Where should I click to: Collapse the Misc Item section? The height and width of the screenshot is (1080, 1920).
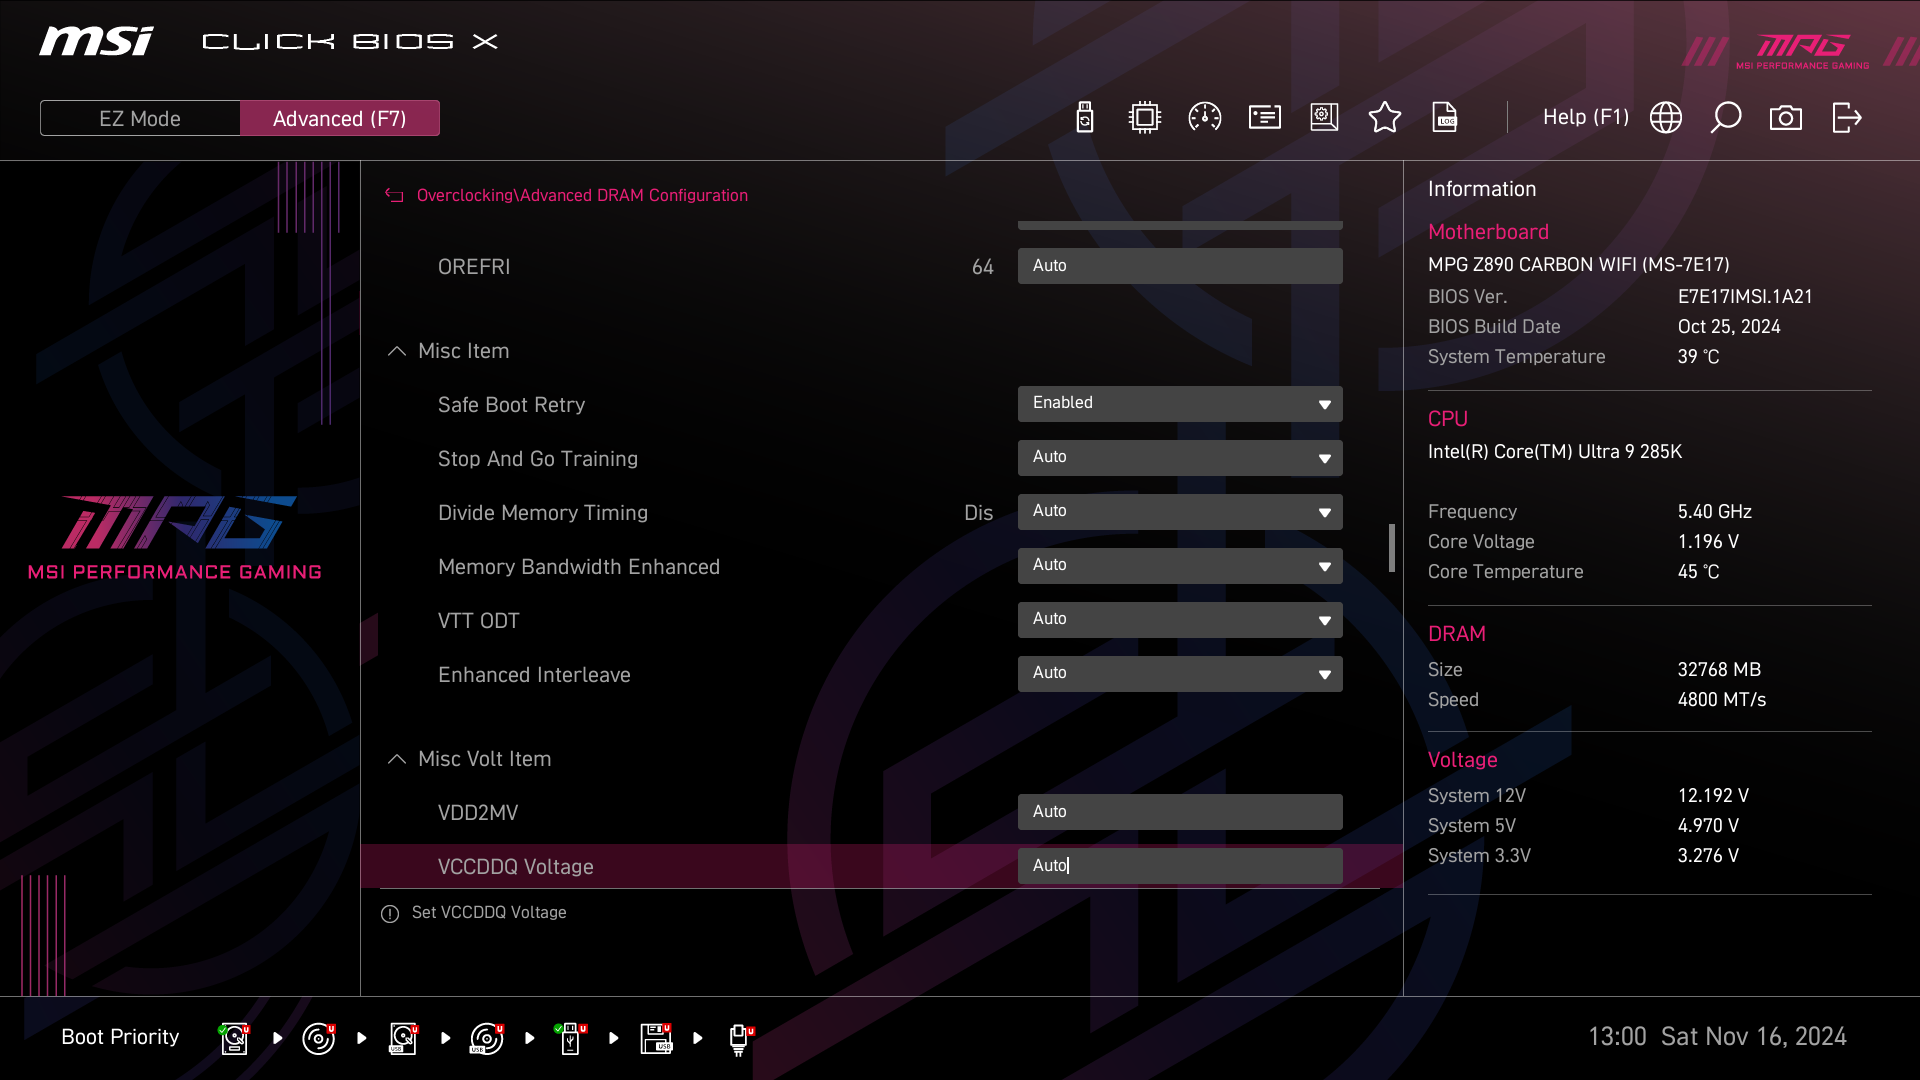pyautogui.click(x=397, y=351)
